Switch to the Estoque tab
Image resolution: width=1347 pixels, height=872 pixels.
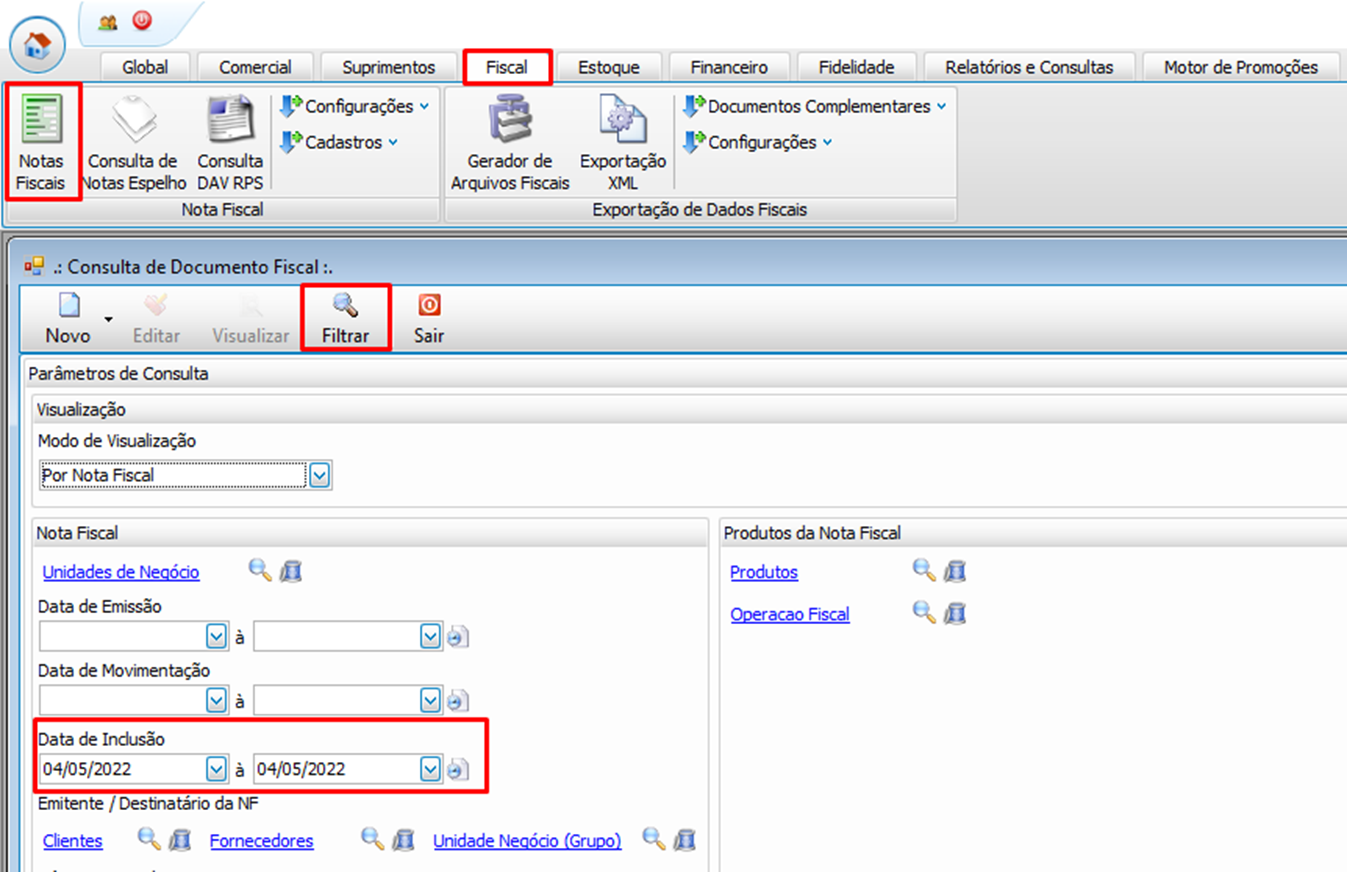click(x=609, y=67)
